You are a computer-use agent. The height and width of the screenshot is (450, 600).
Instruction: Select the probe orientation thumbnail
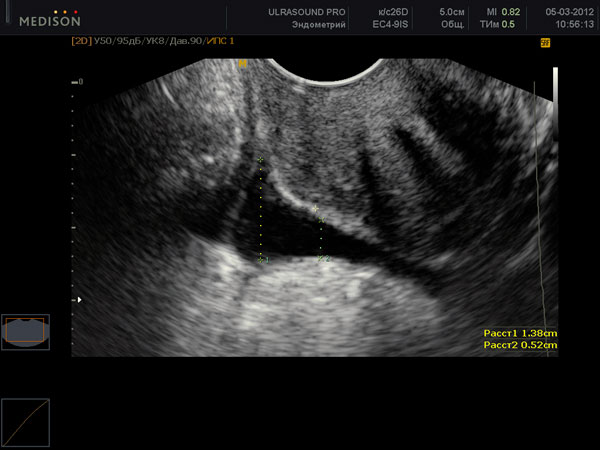(x=25, y=332)
